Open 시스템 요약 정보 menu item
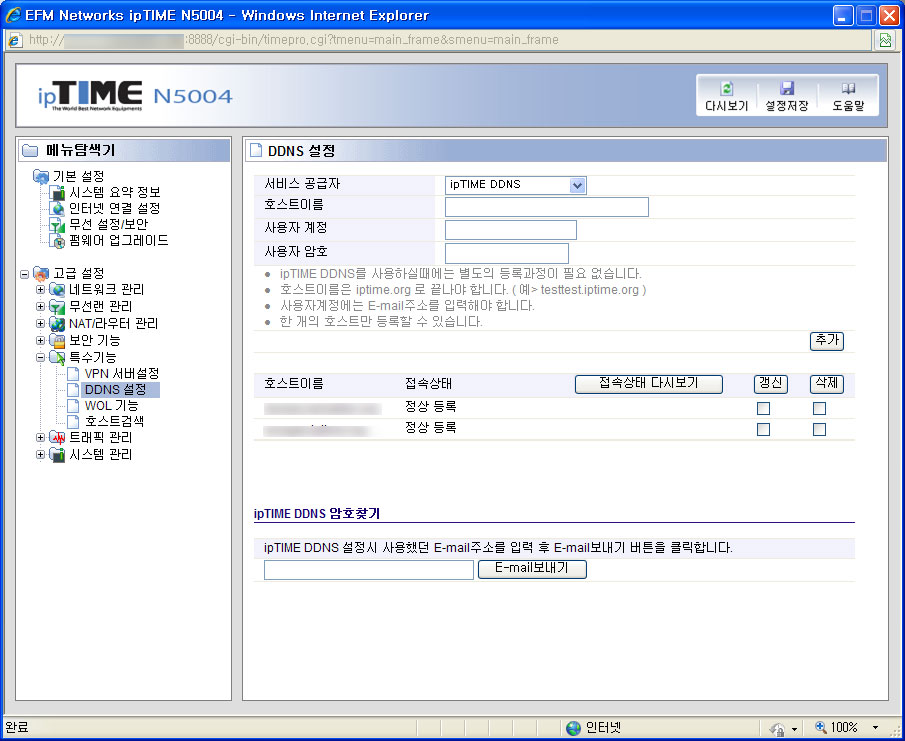905x741 pixels. click(115, 192)
